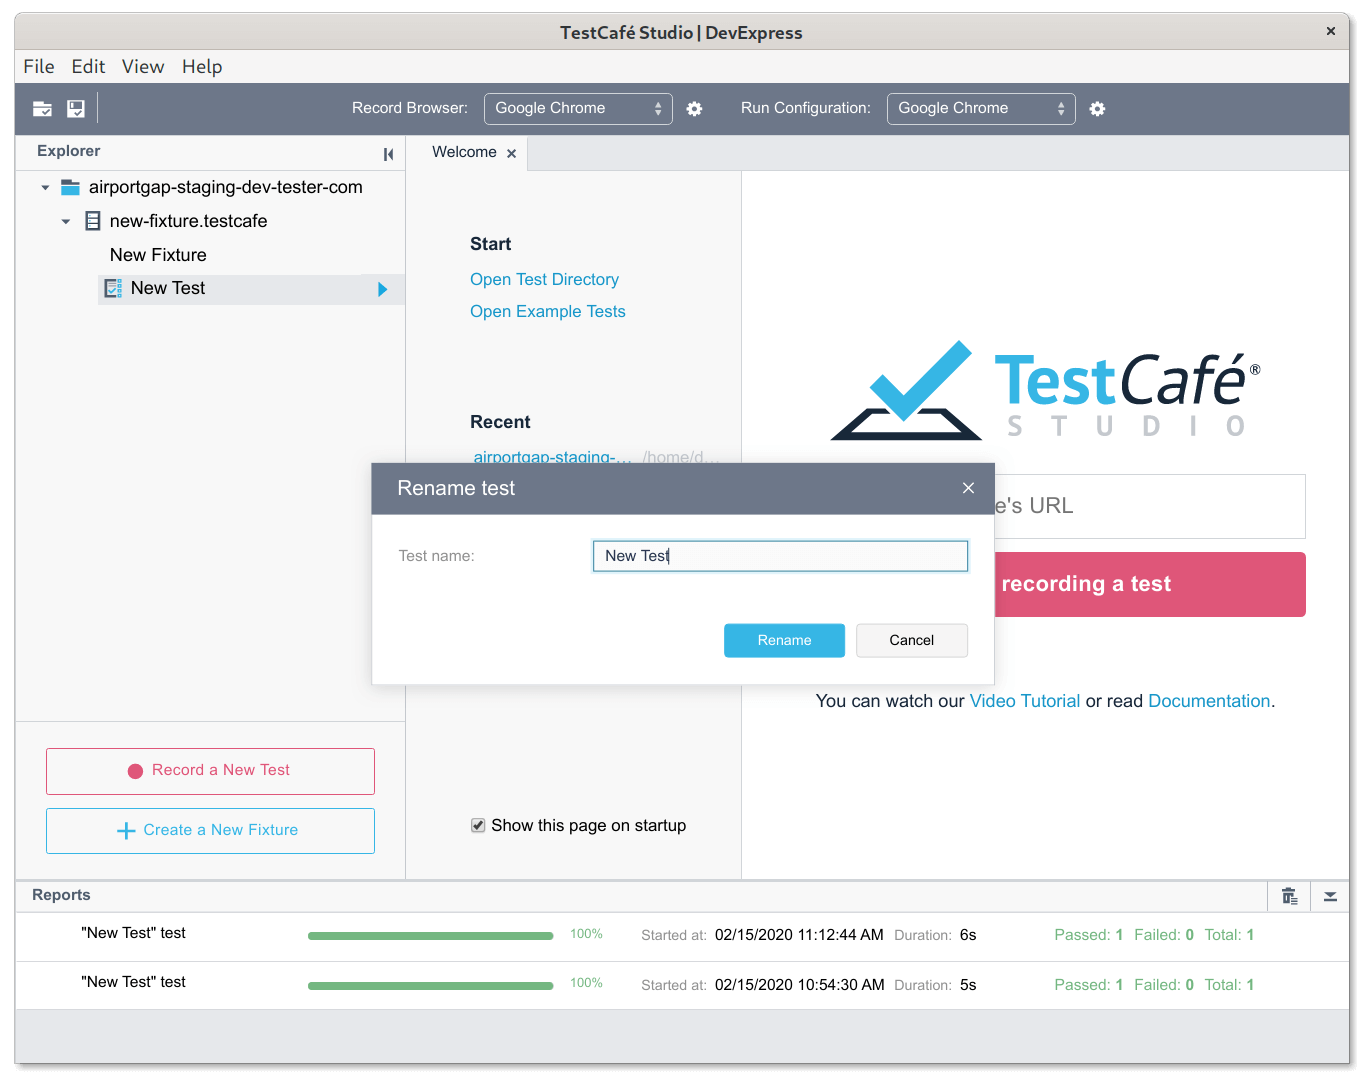Click the Open Test Directory toolbar icon

42,109
